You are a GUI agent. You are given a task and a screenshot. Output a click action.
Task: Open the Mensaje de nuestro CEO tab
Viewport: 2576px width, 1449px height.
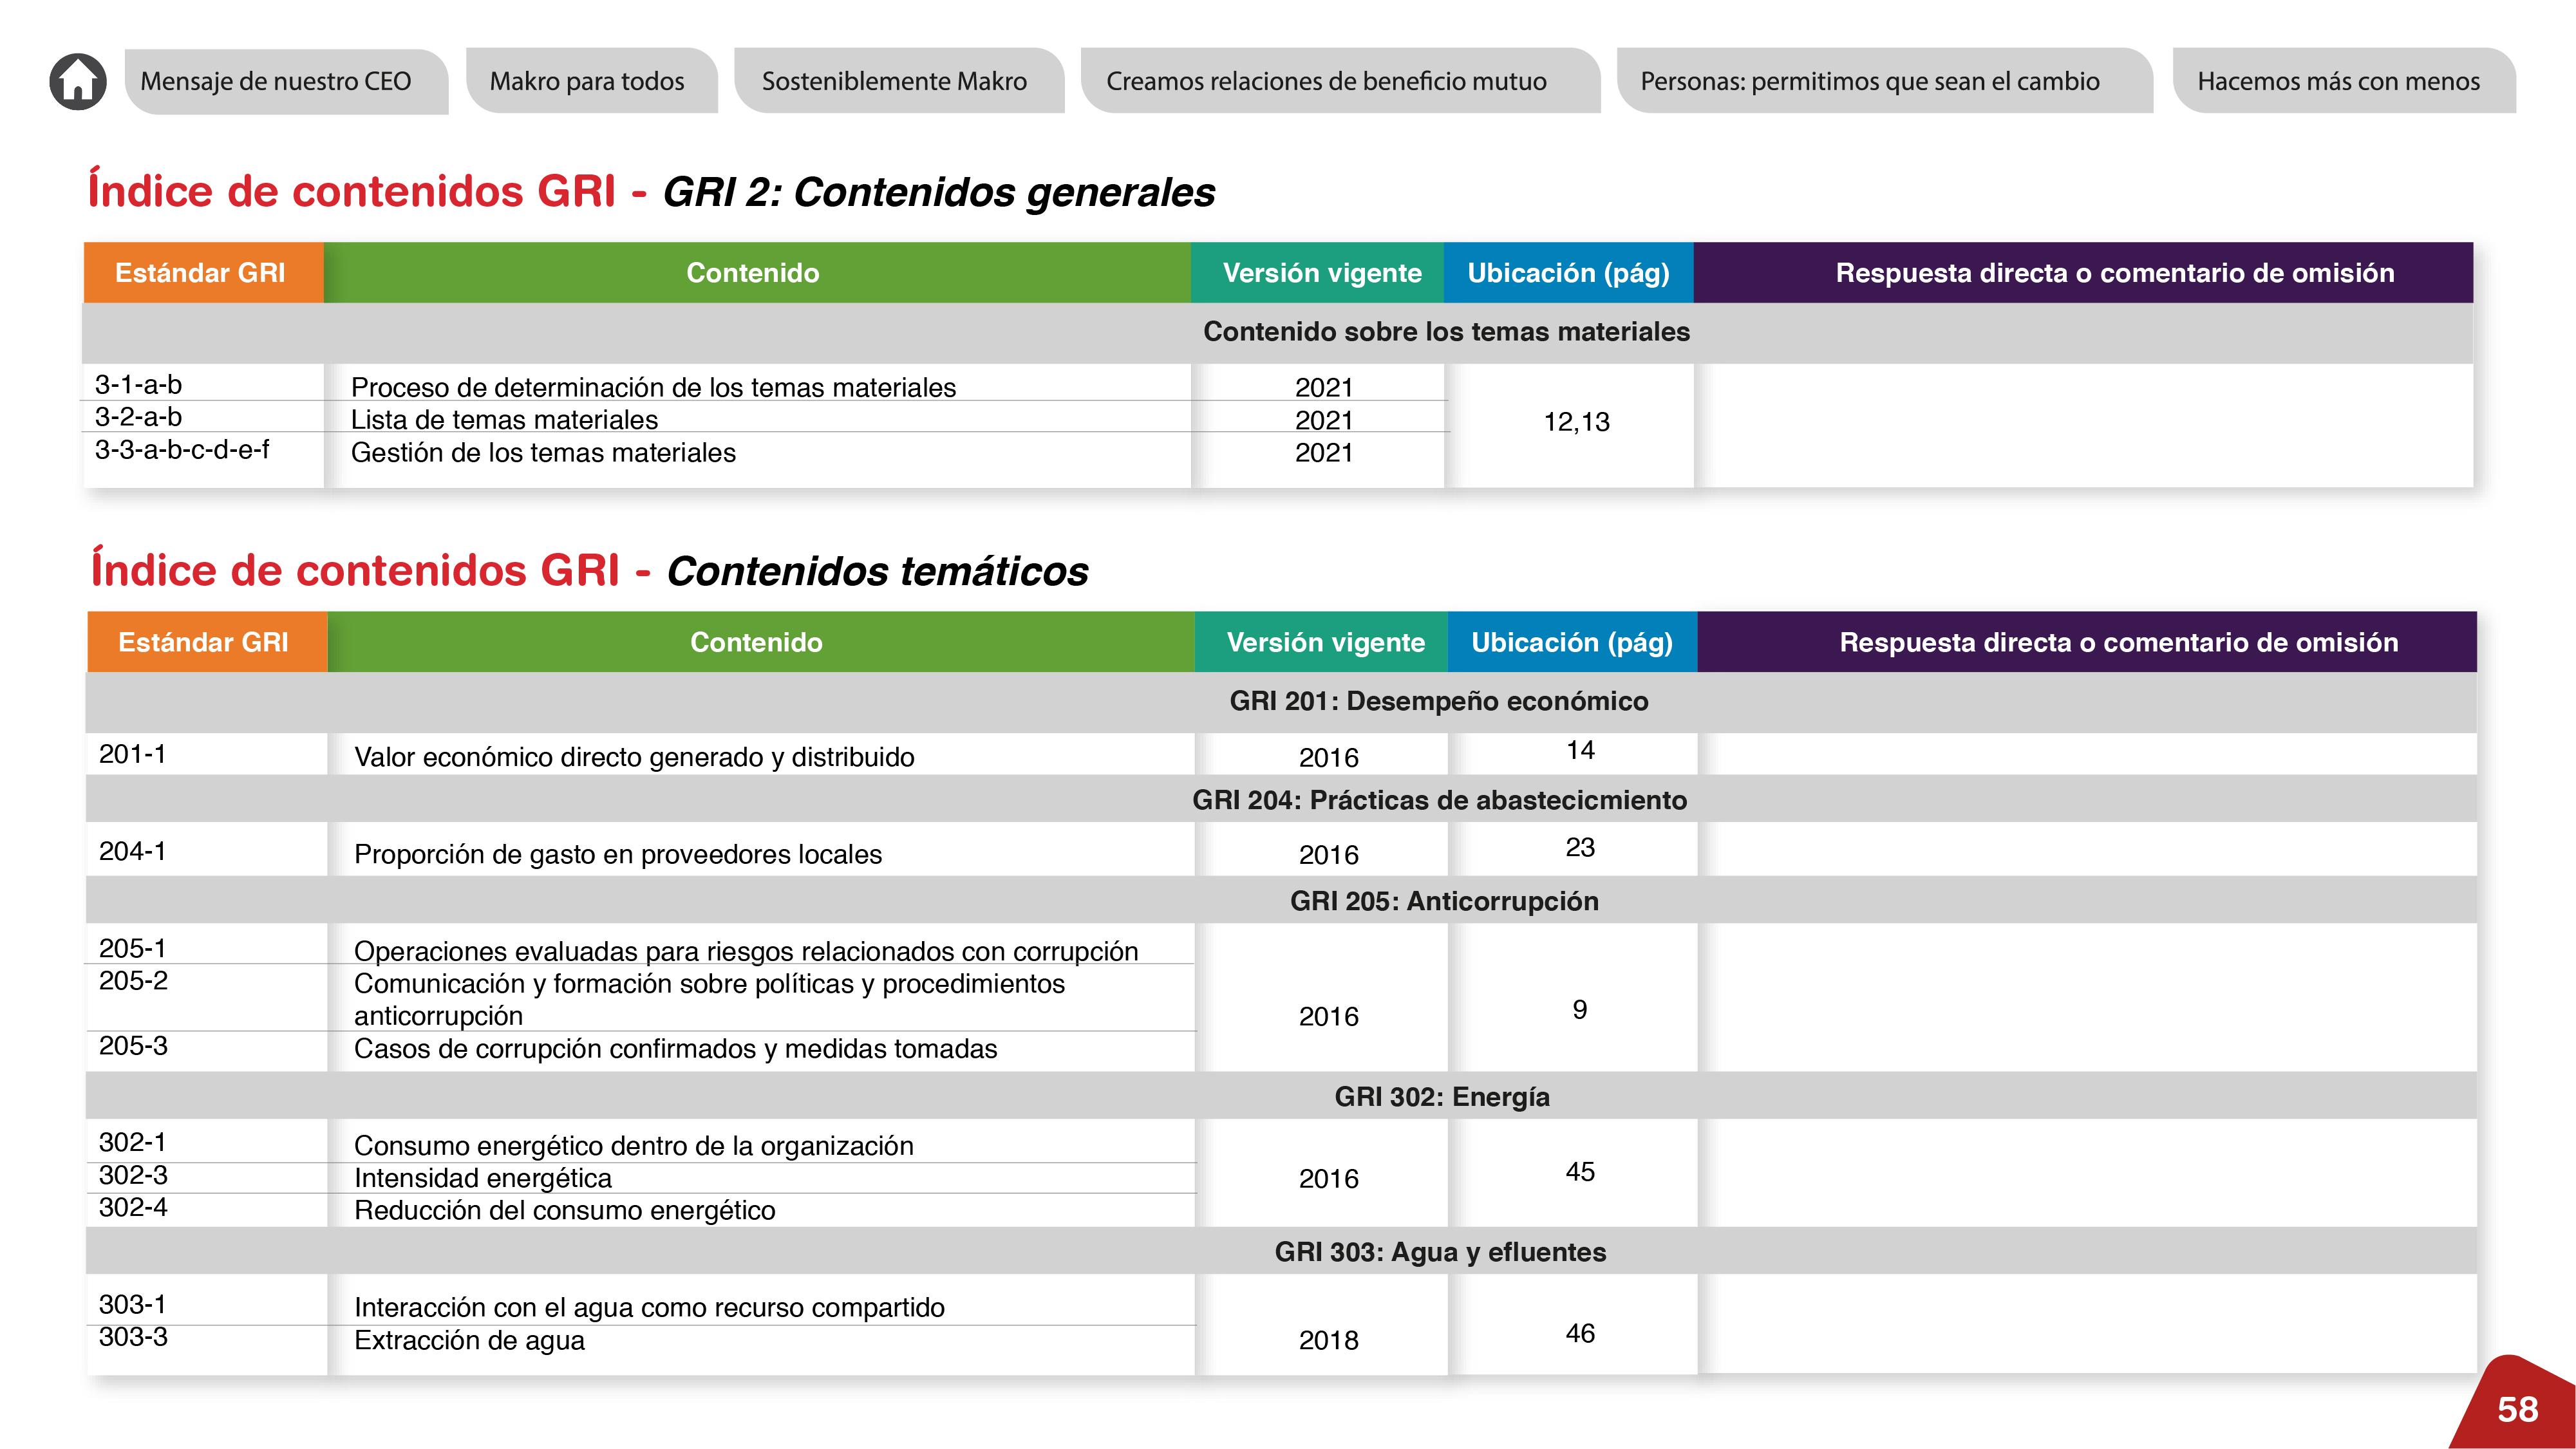pos(276,81)
